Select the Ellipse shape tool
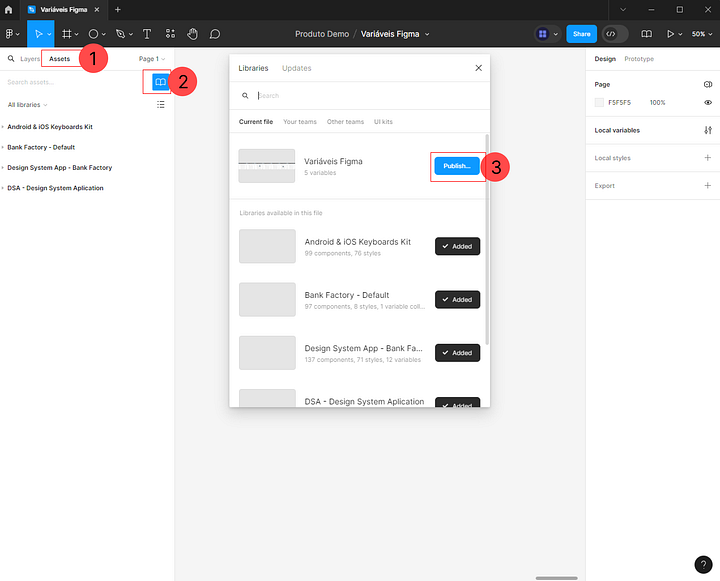This screenshot has width=720, height=581. pos(93,34)
